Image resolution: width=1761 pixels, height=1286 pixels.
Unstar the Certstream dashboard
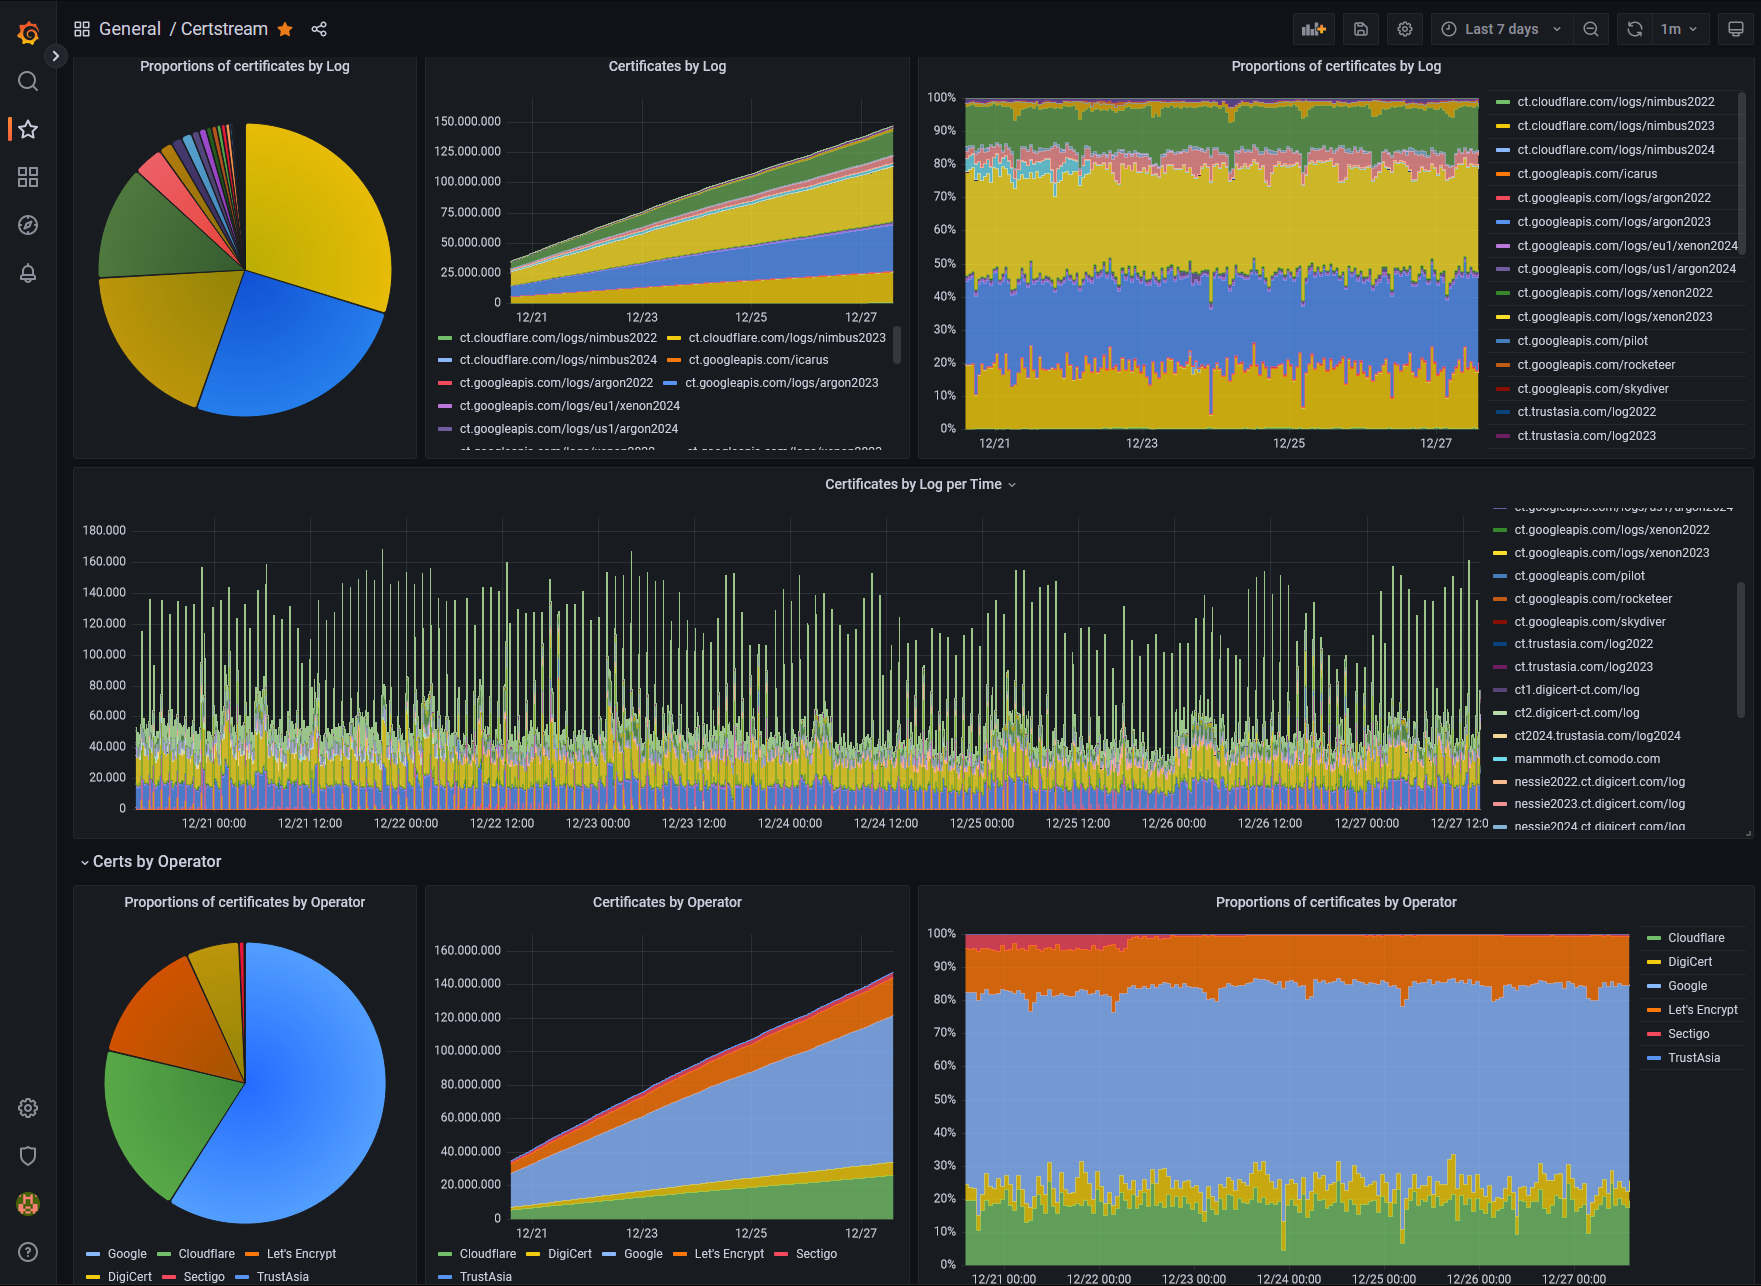pos(285,29)
